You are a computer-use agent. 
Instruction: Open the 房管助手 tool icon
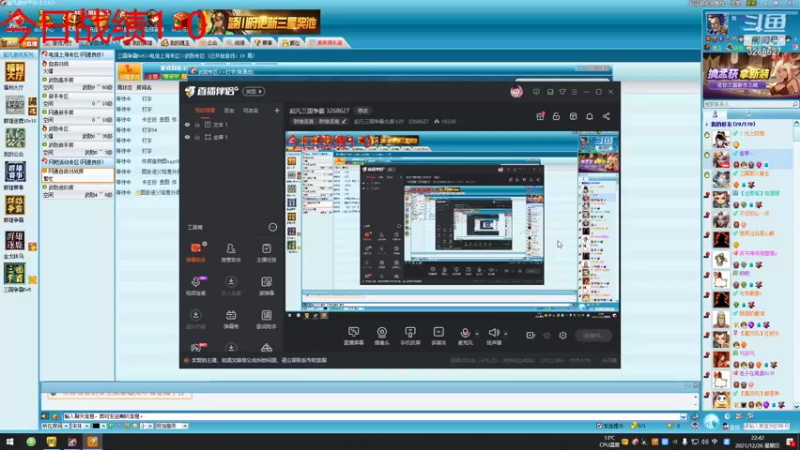coord(231,252)
